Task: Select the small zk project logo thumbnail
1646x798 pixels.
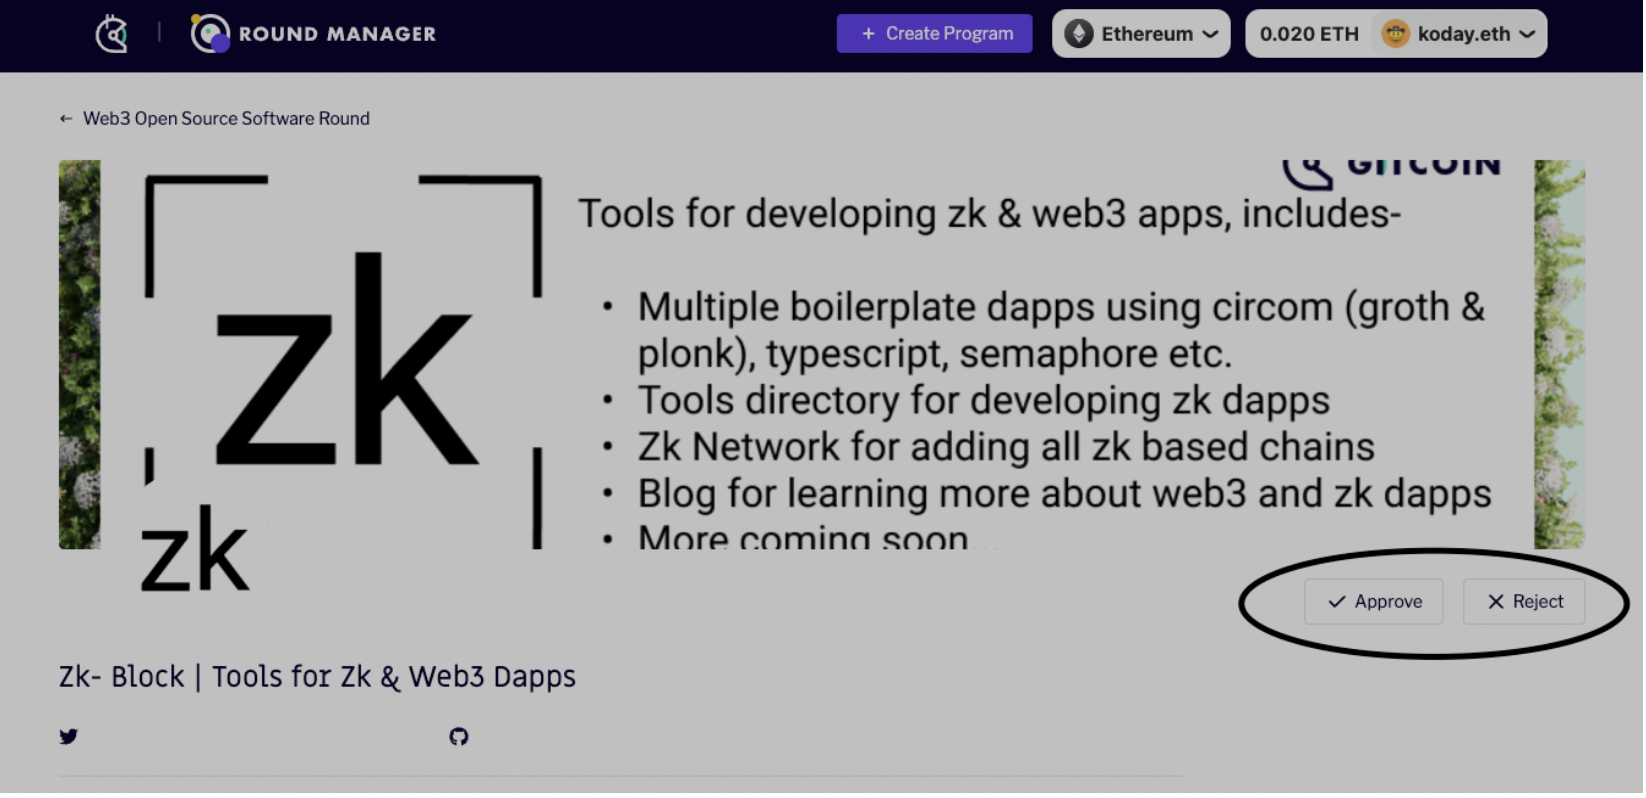Action: click(x=194, y=549)
